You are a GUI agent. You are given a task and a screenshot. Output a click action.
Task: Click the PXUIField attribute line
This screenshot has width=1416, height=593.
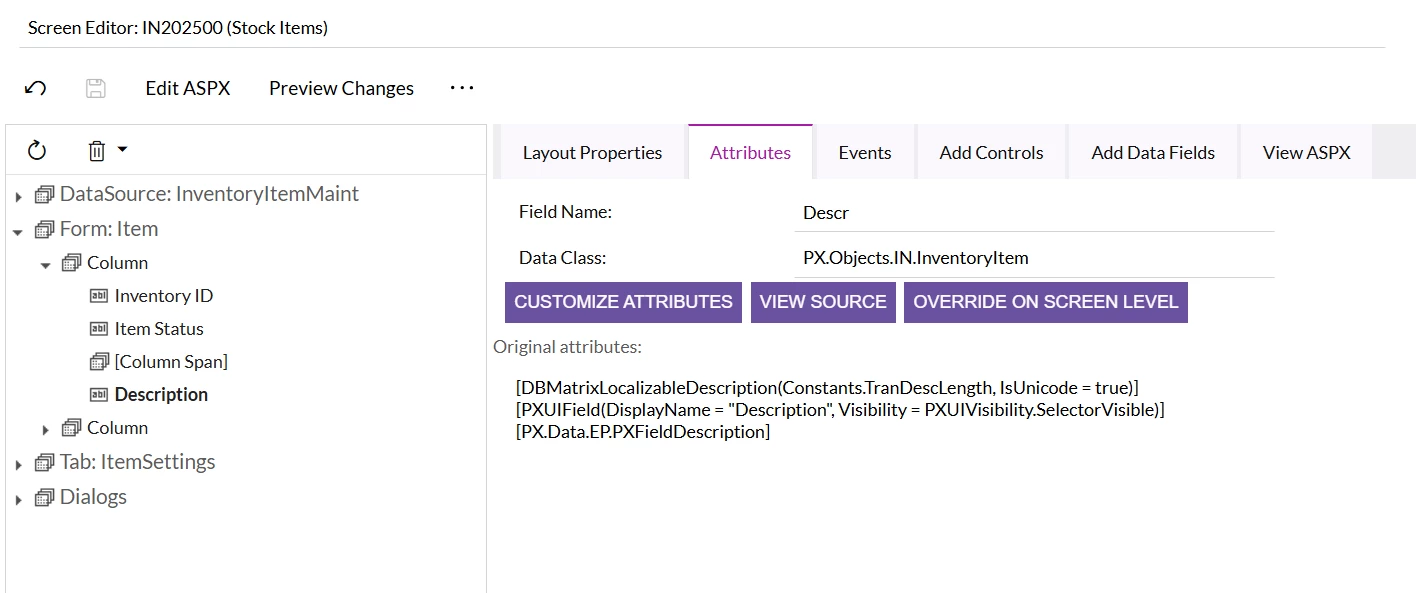(x=840, y=409)
